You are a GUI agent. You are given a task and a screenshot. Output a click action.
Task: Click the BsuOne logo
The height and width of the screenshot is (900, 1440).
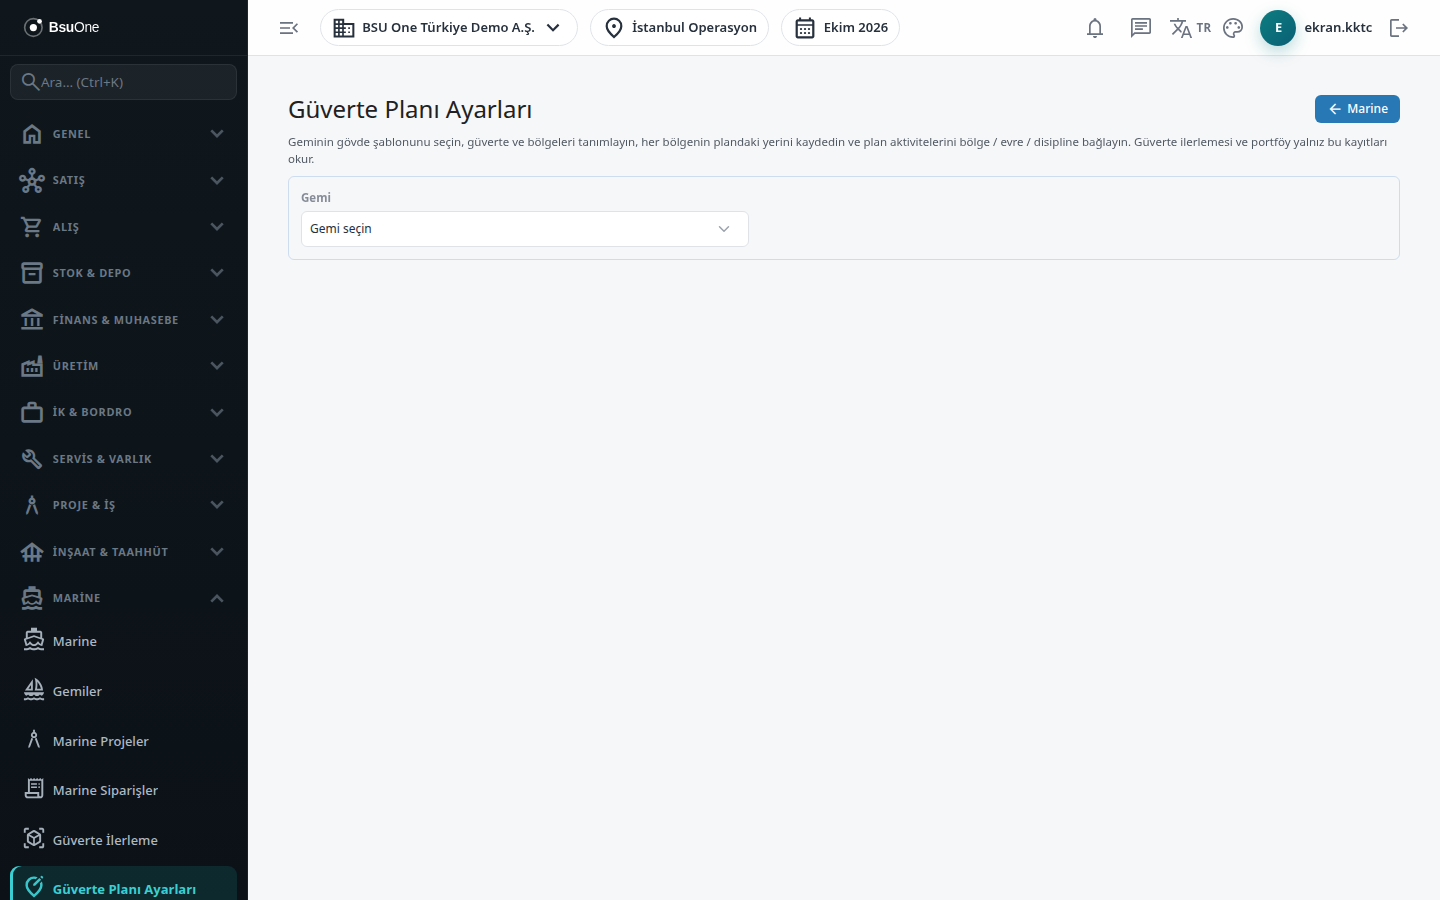(62, 27)
